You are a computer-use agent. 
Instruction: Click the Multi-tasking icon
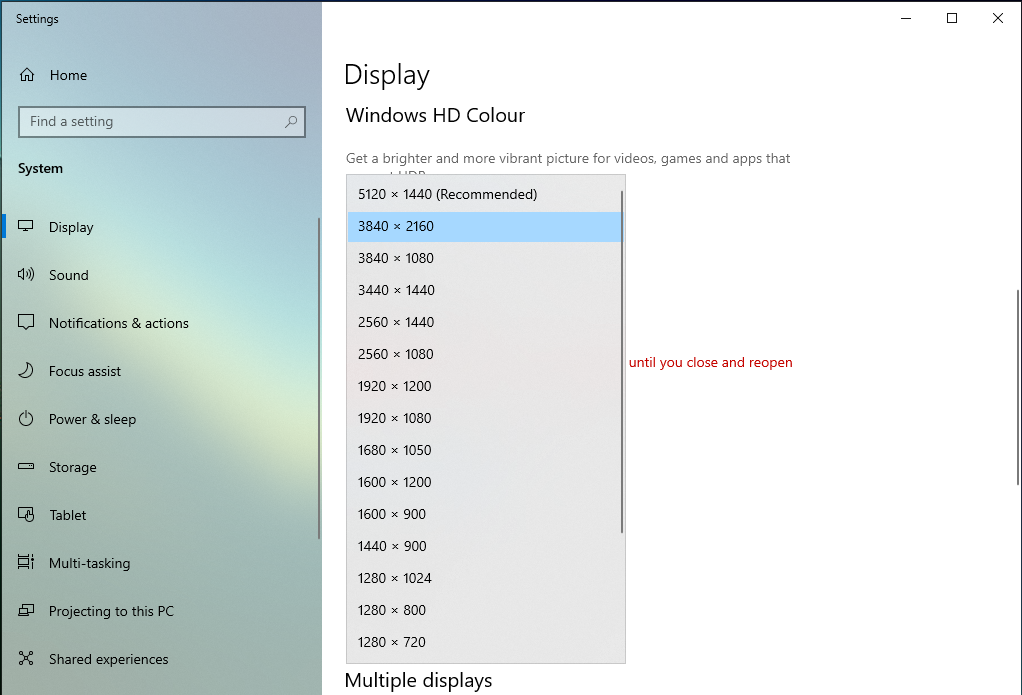25,562
